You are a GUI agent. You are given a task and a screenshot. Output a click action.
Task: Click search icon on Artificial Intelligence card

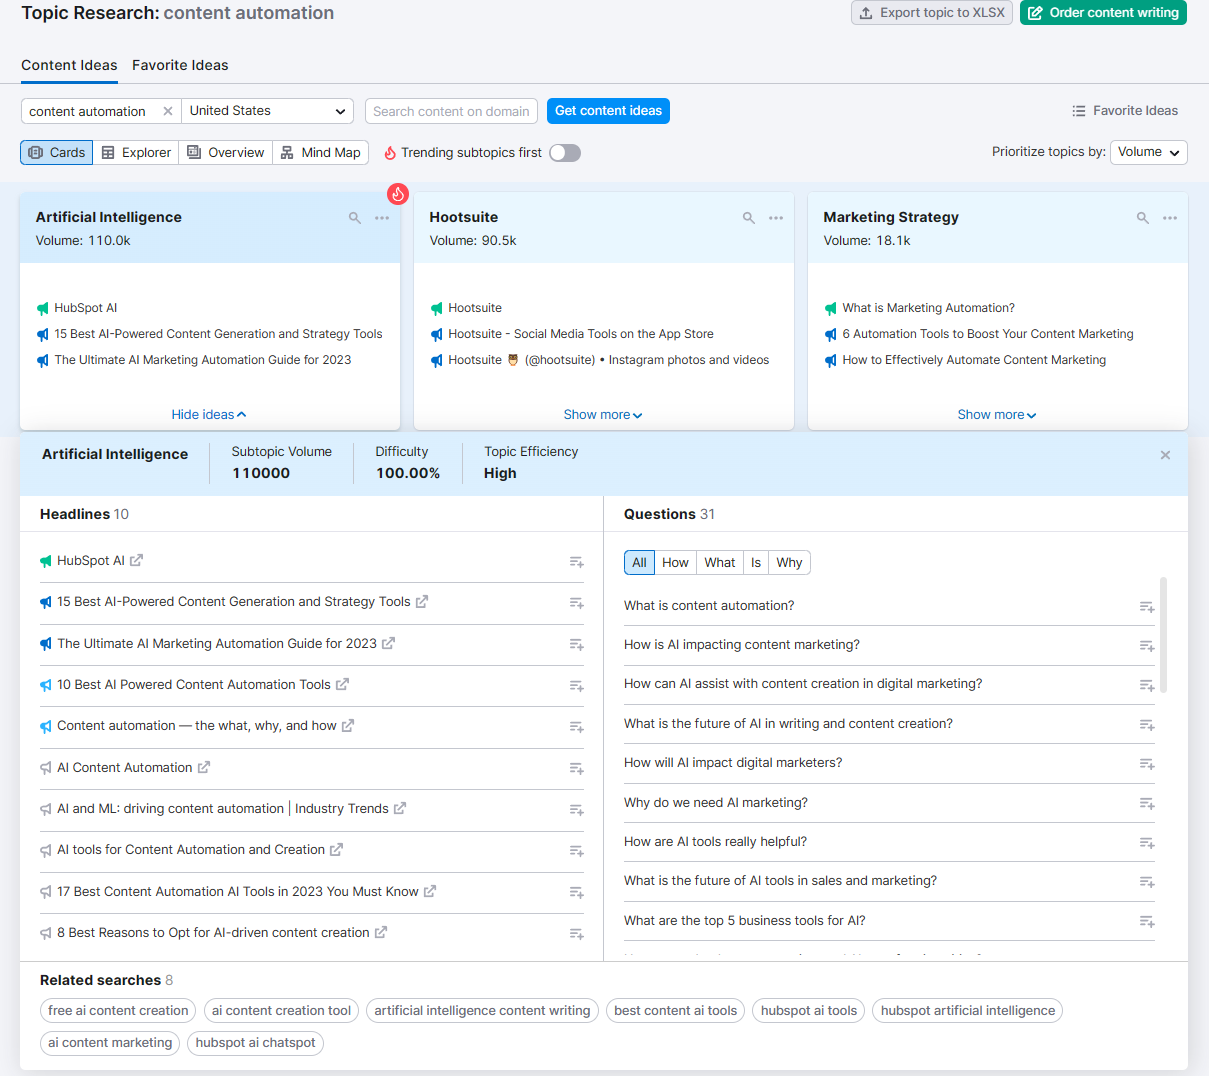354,218
